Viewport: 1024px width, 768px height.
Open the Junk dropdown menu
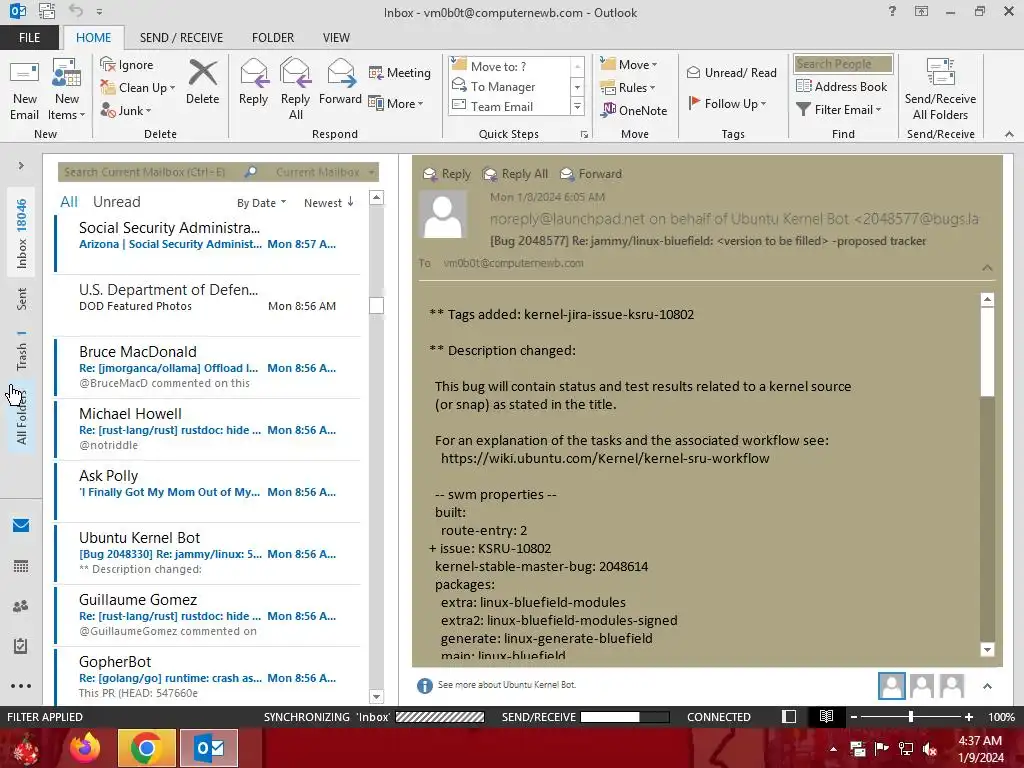coord(126,110)
